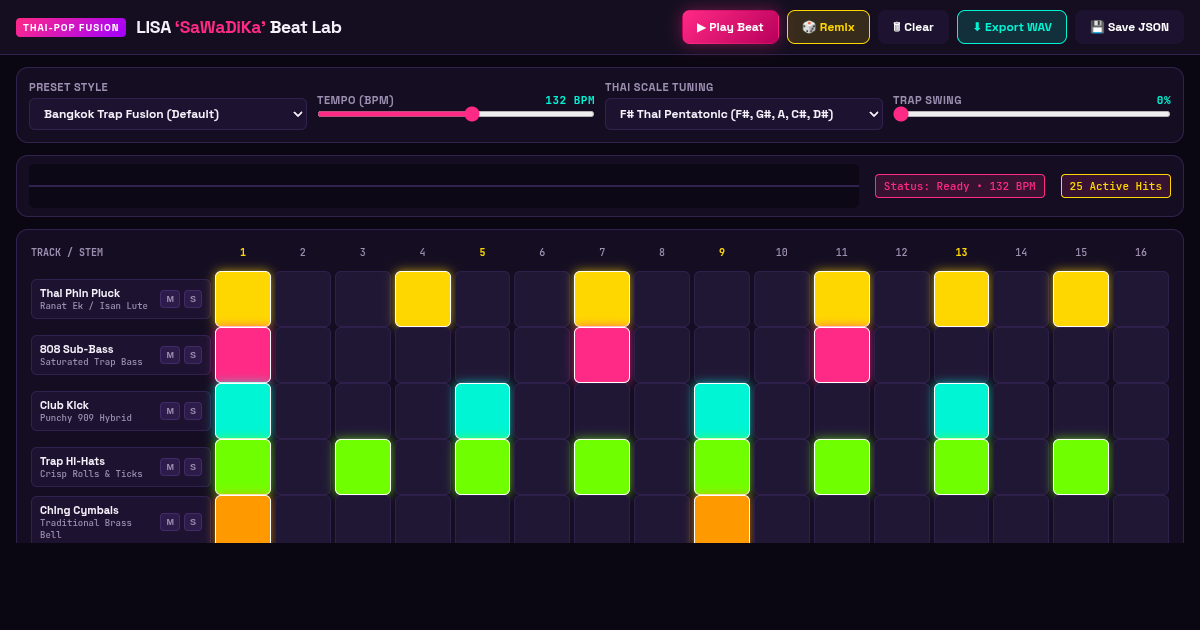Click the 'Status: Ready • 132 BPM' badge
1200x630 pixels.
(x=960, y=186)
